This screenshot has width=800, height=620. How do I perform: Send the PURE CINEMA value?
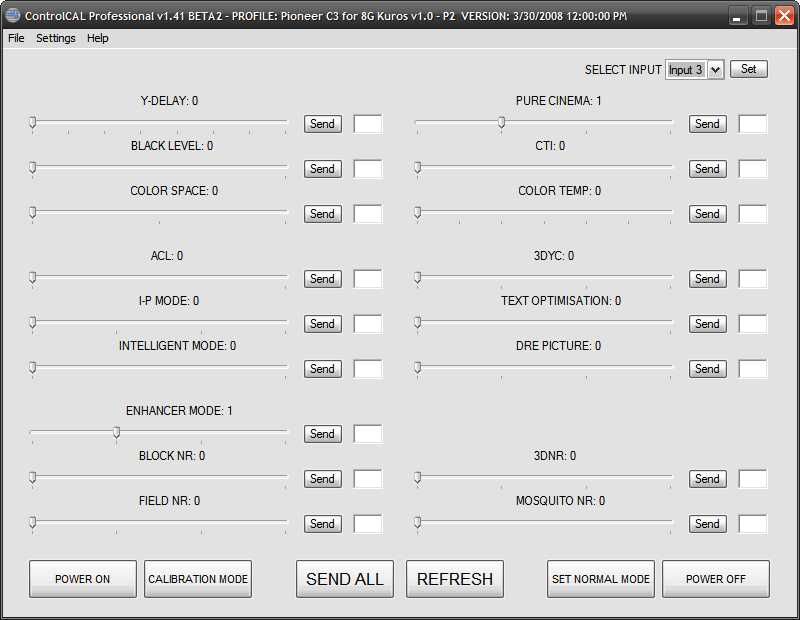708,123
